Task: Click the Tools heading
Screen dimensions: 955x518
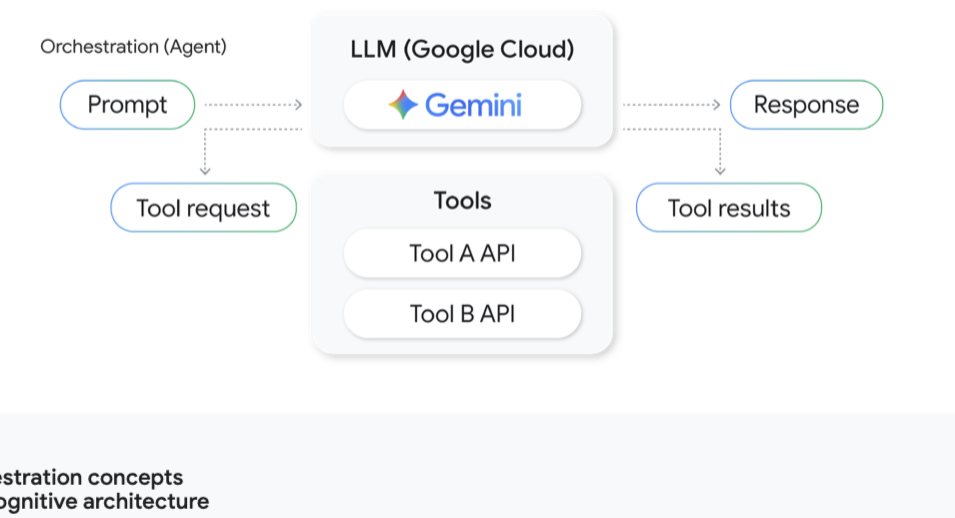Action: point(462,200)
